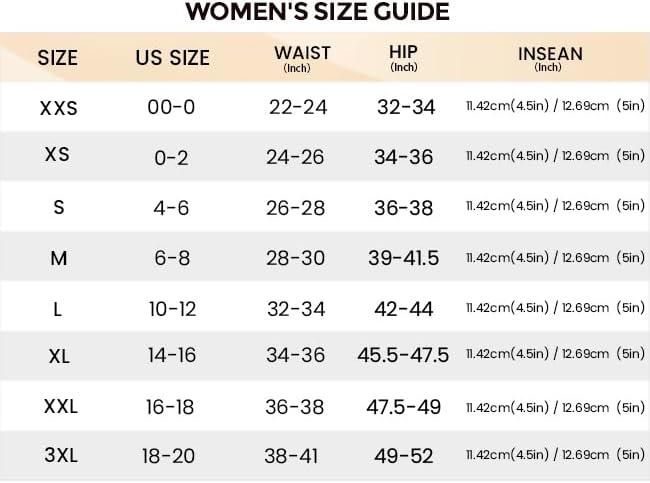
Task: Select the 3XL size label
Action: [61, 455]
